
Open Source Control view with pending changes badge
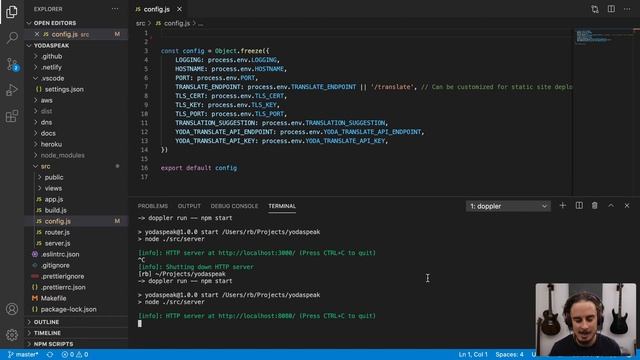coord(12,64)
